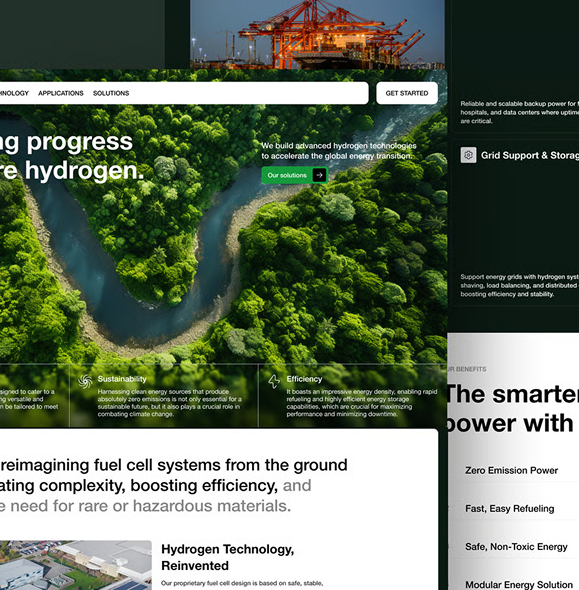Click the Efficiency feature heading
The image size is (579, 590).
(x=304, y=379)
